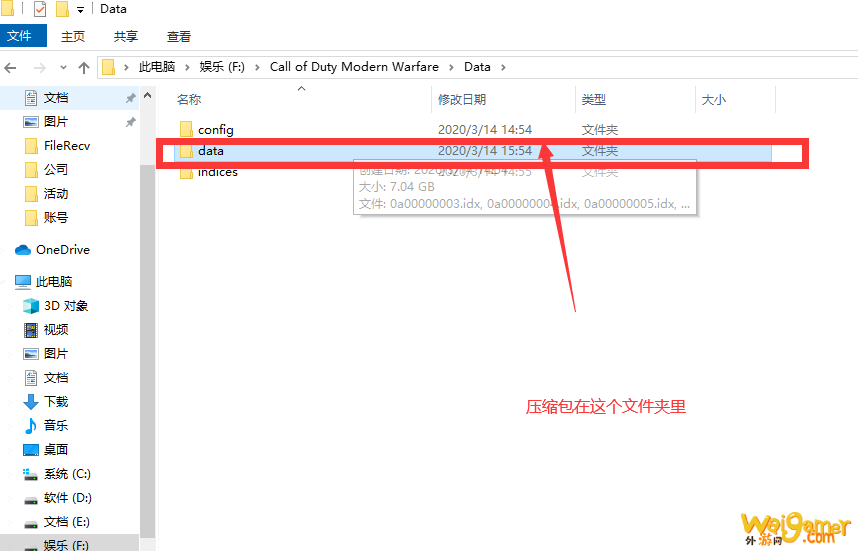This screenshot has width=858, height=551.
Task: Expand the chevron after 娱乐 (F:) breadcrumb
Action: point(257,67)
